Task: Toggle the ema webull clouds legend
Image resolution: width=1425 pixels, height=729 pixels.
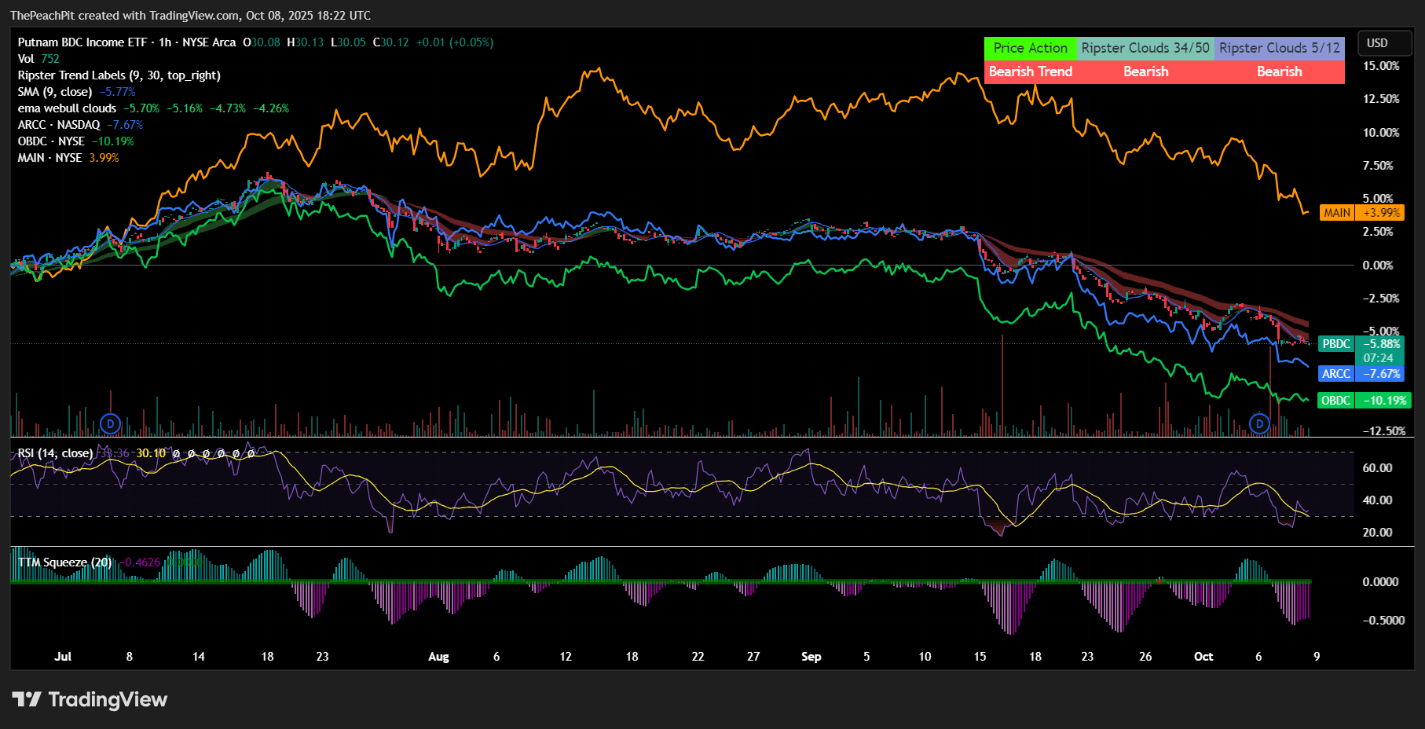Action: pyautogui.click(x=67, y=108)
